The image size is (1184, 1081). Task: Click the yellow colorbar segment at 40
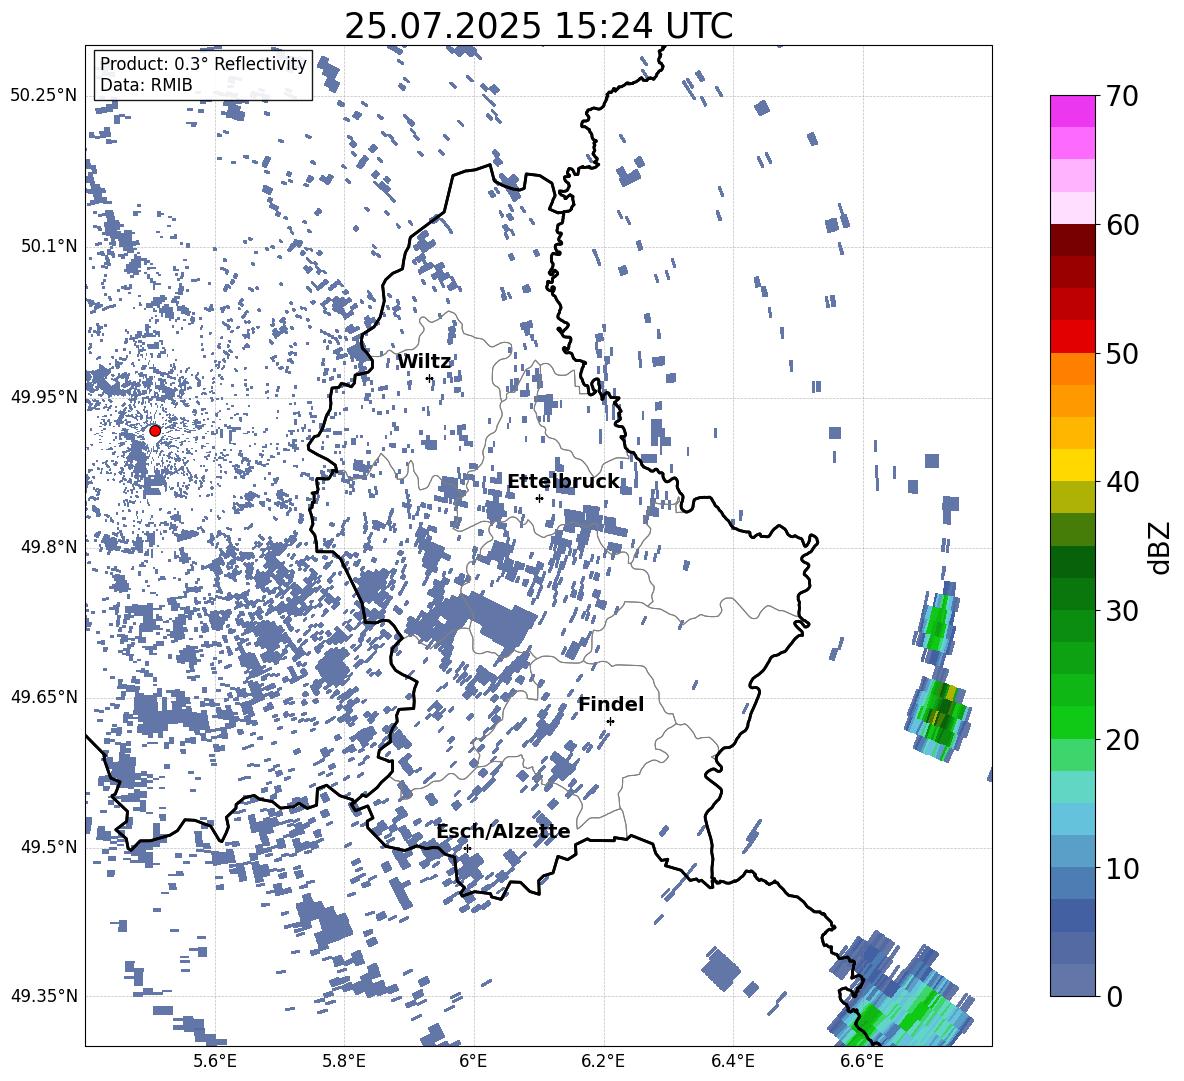point(1072,465)
